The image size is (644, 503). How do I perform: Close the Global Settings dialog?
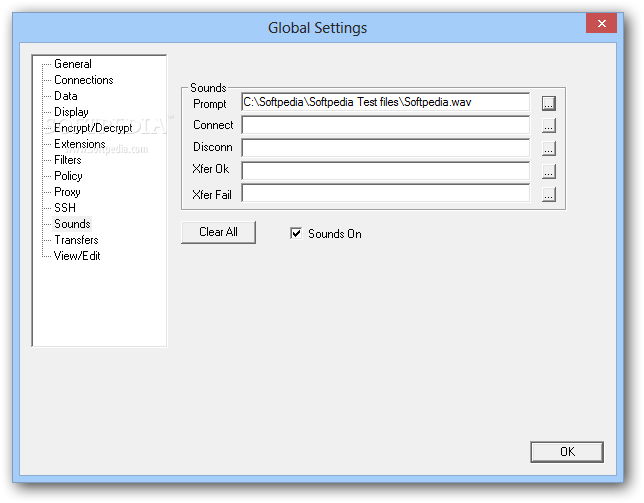coord(601,23)
